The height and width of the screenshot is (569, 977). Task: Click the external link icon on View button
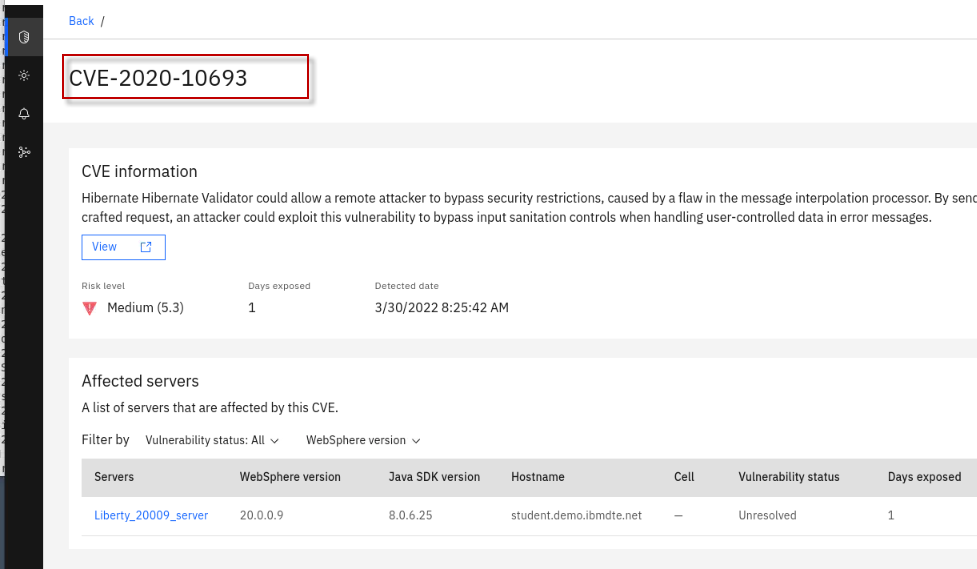[x=146, y=247]
